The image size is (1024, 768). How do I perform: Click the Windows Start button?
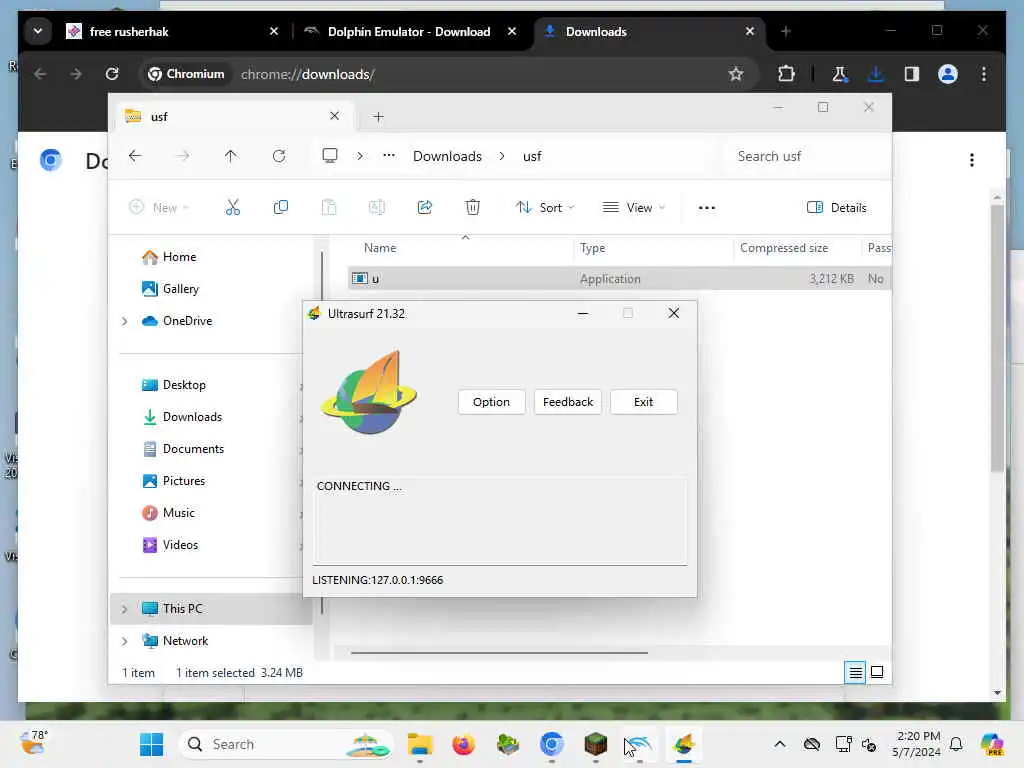point(152,744)
